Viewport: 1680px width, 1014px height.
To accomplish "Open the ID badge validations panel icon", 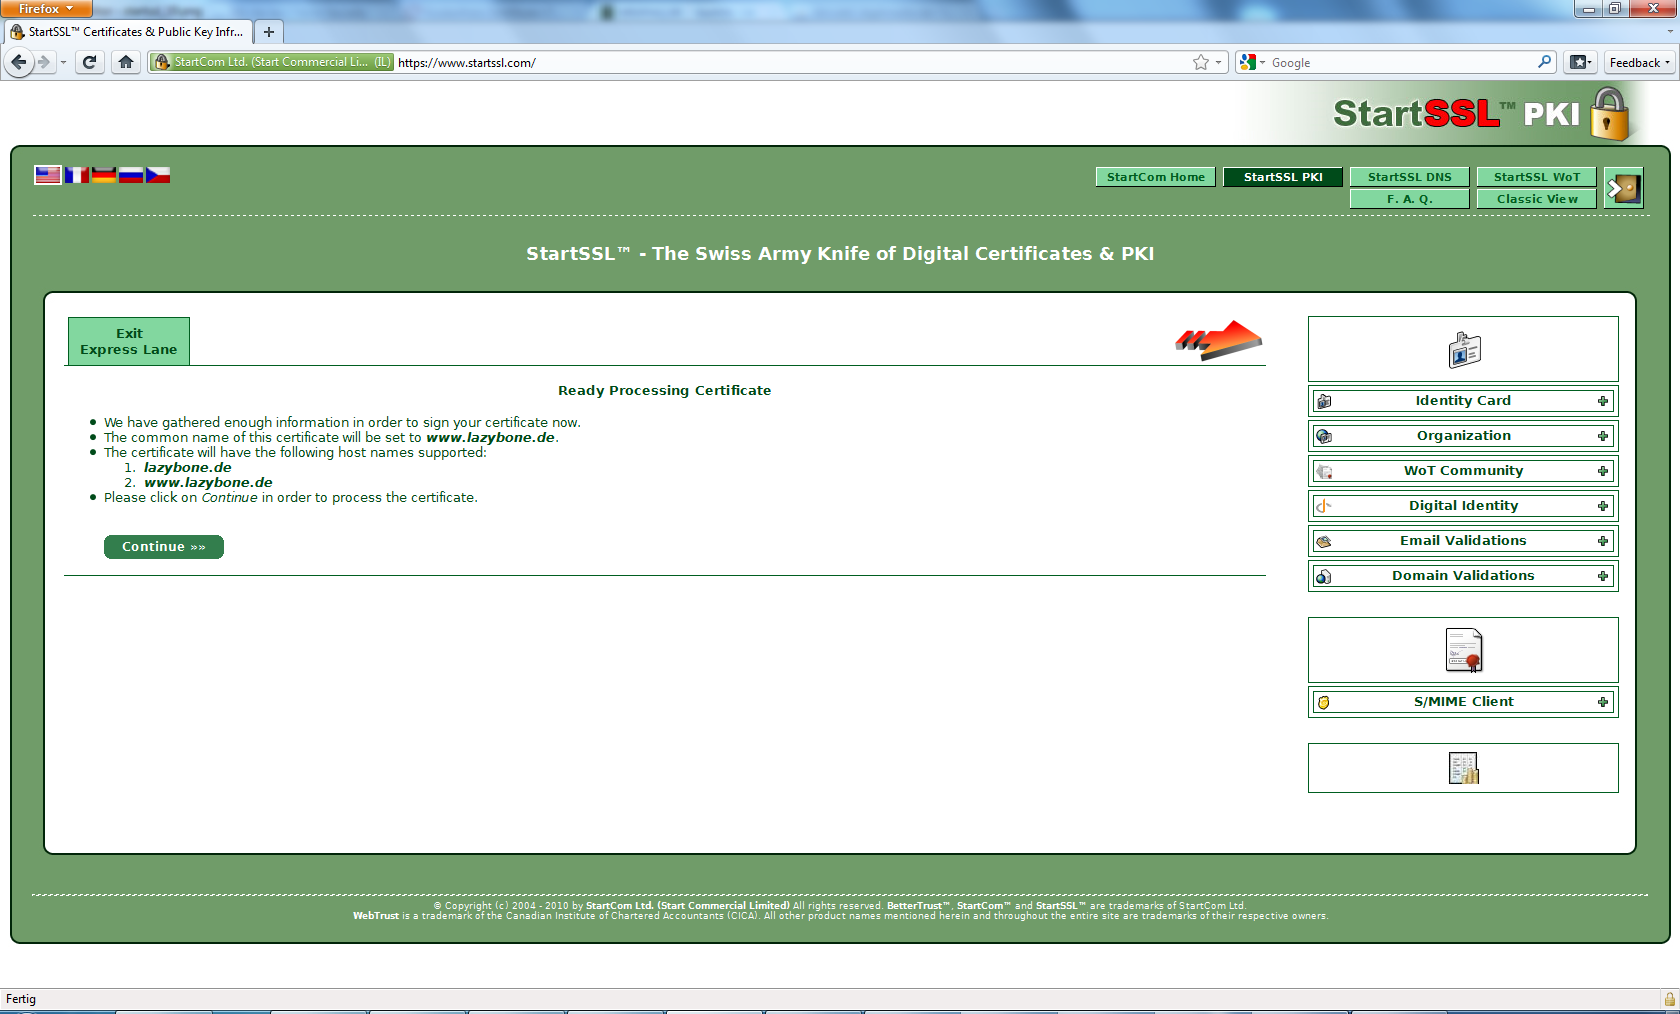I will click(x=1464, y=350).
